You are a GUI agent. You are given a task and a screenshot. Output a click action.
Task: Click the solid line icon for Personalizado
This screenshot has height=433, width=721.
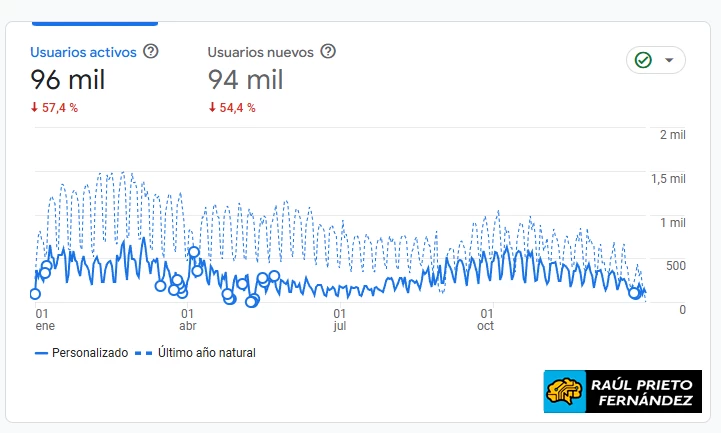click(41, 353)
